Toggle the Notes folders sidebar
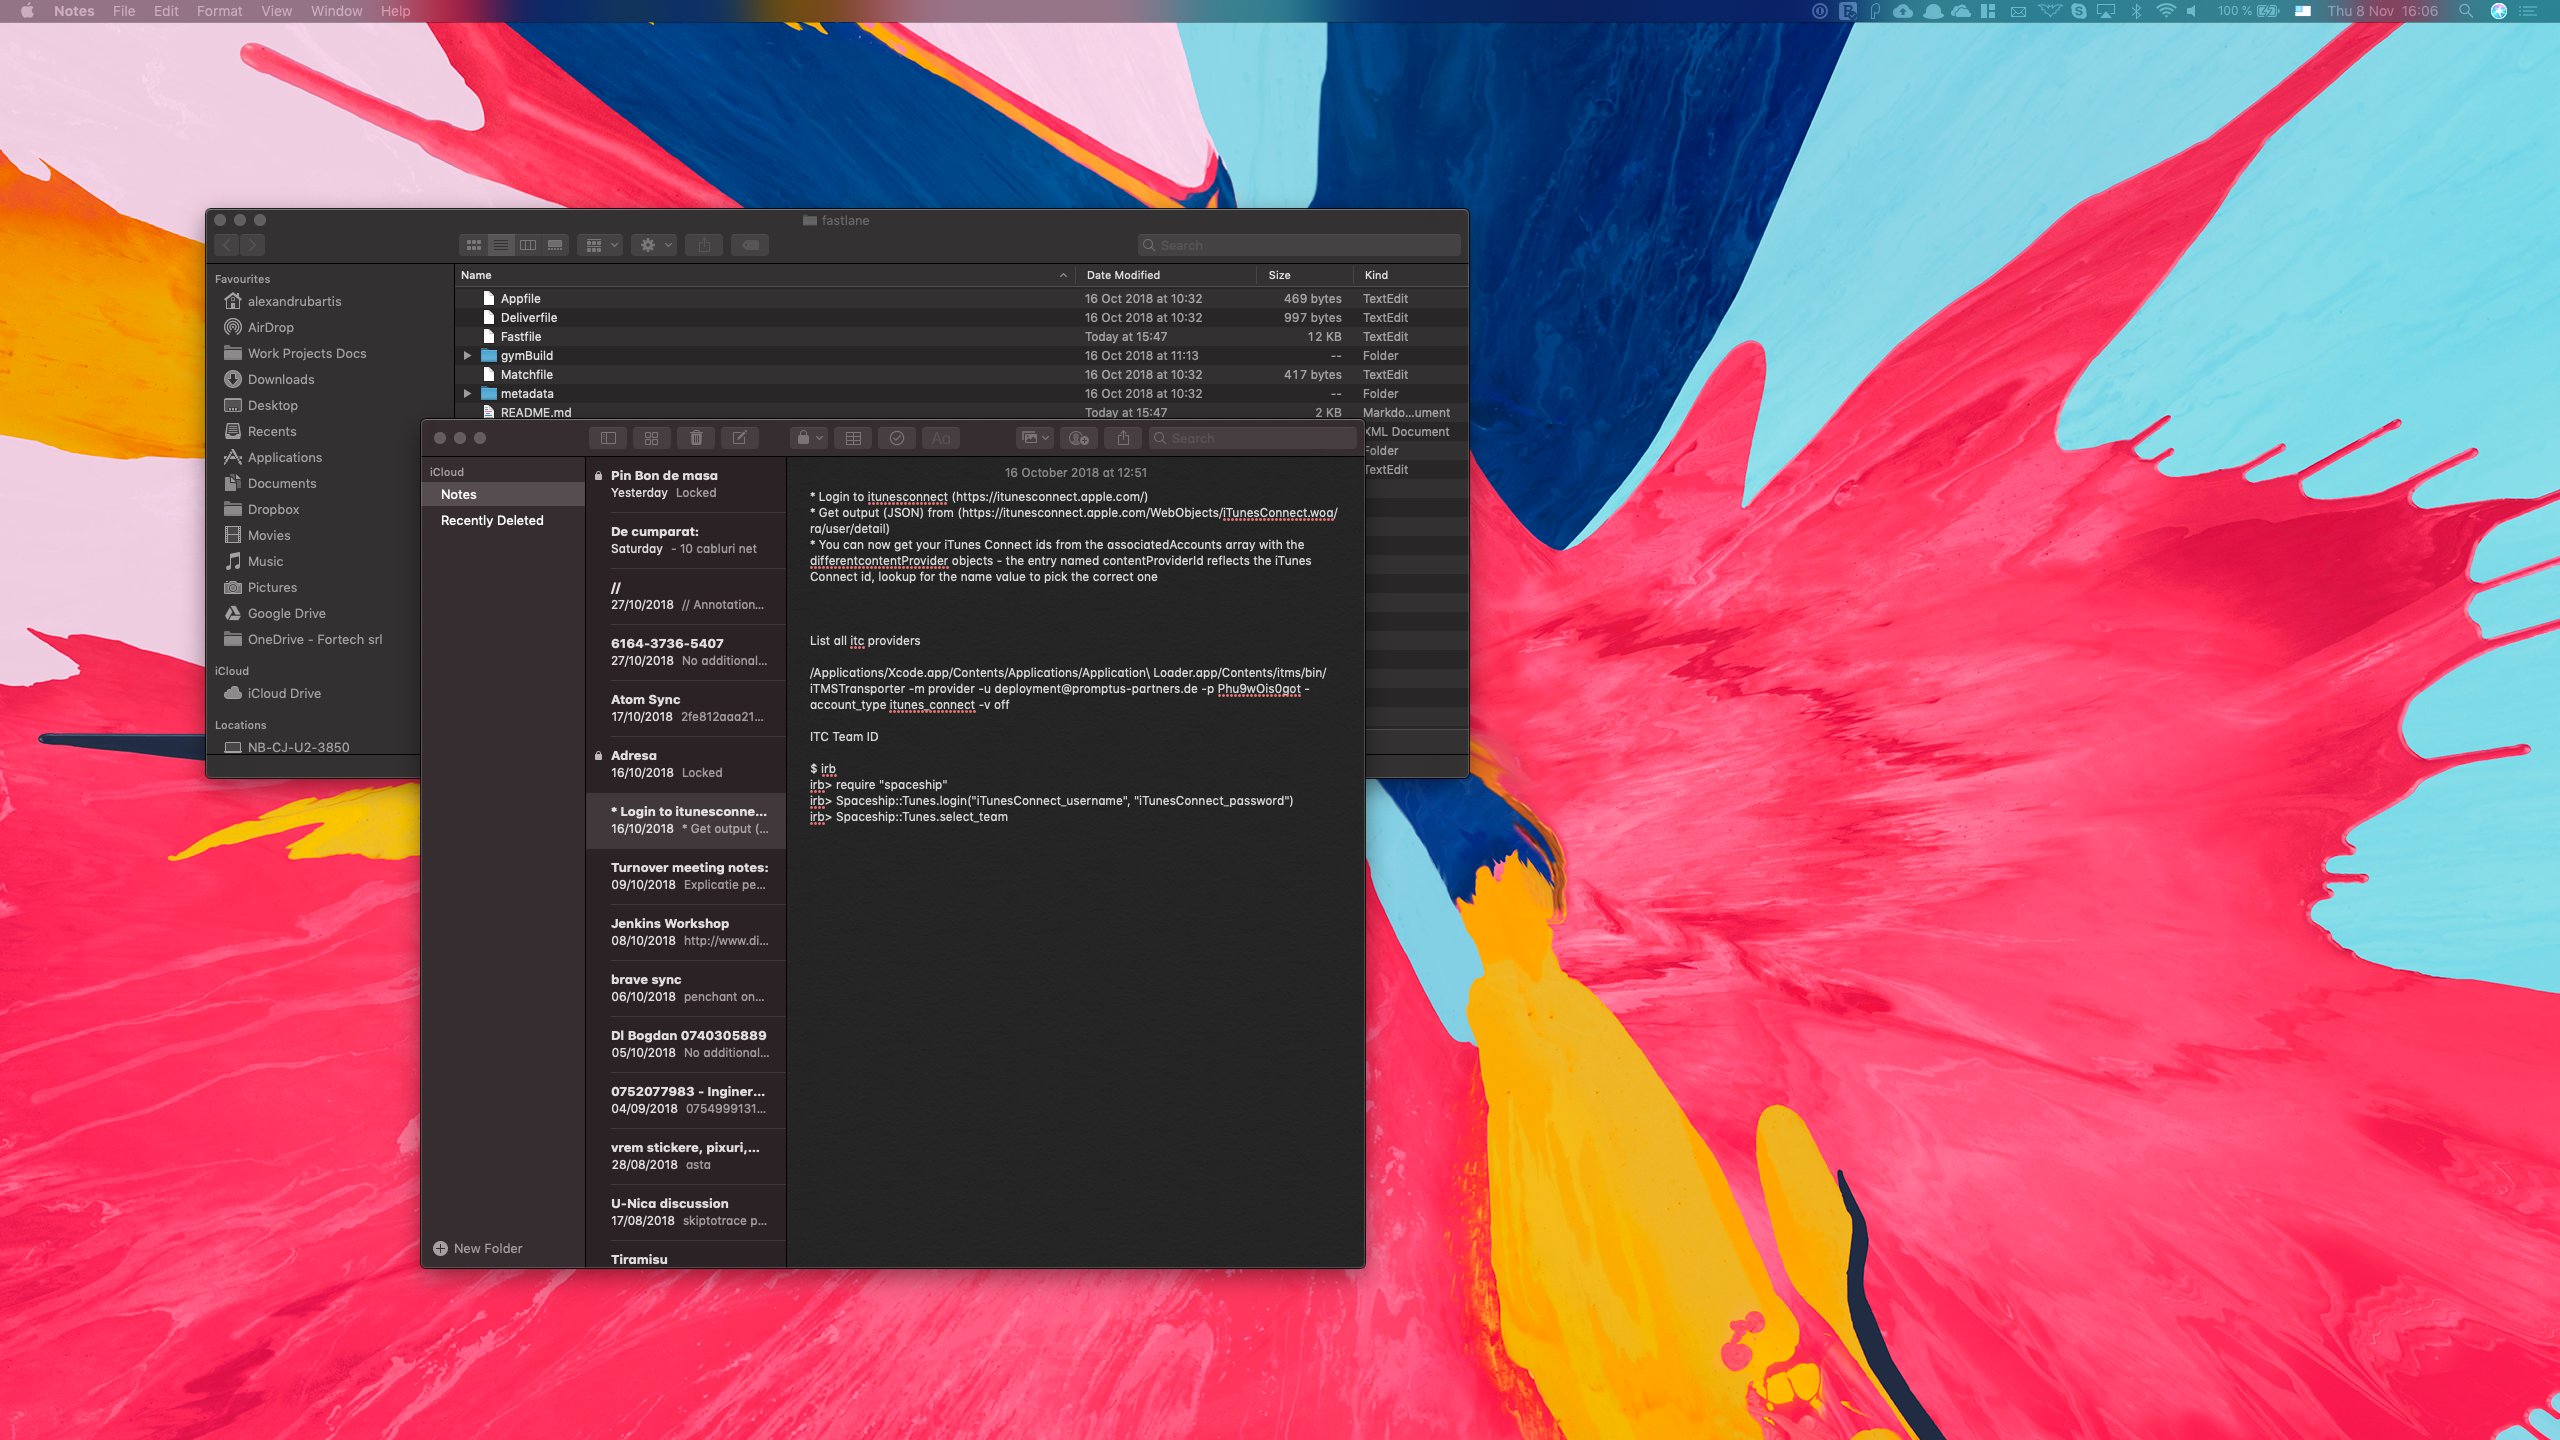Image resolution: width=2560 pixels, height=1440 pixels. click(608, 438)
